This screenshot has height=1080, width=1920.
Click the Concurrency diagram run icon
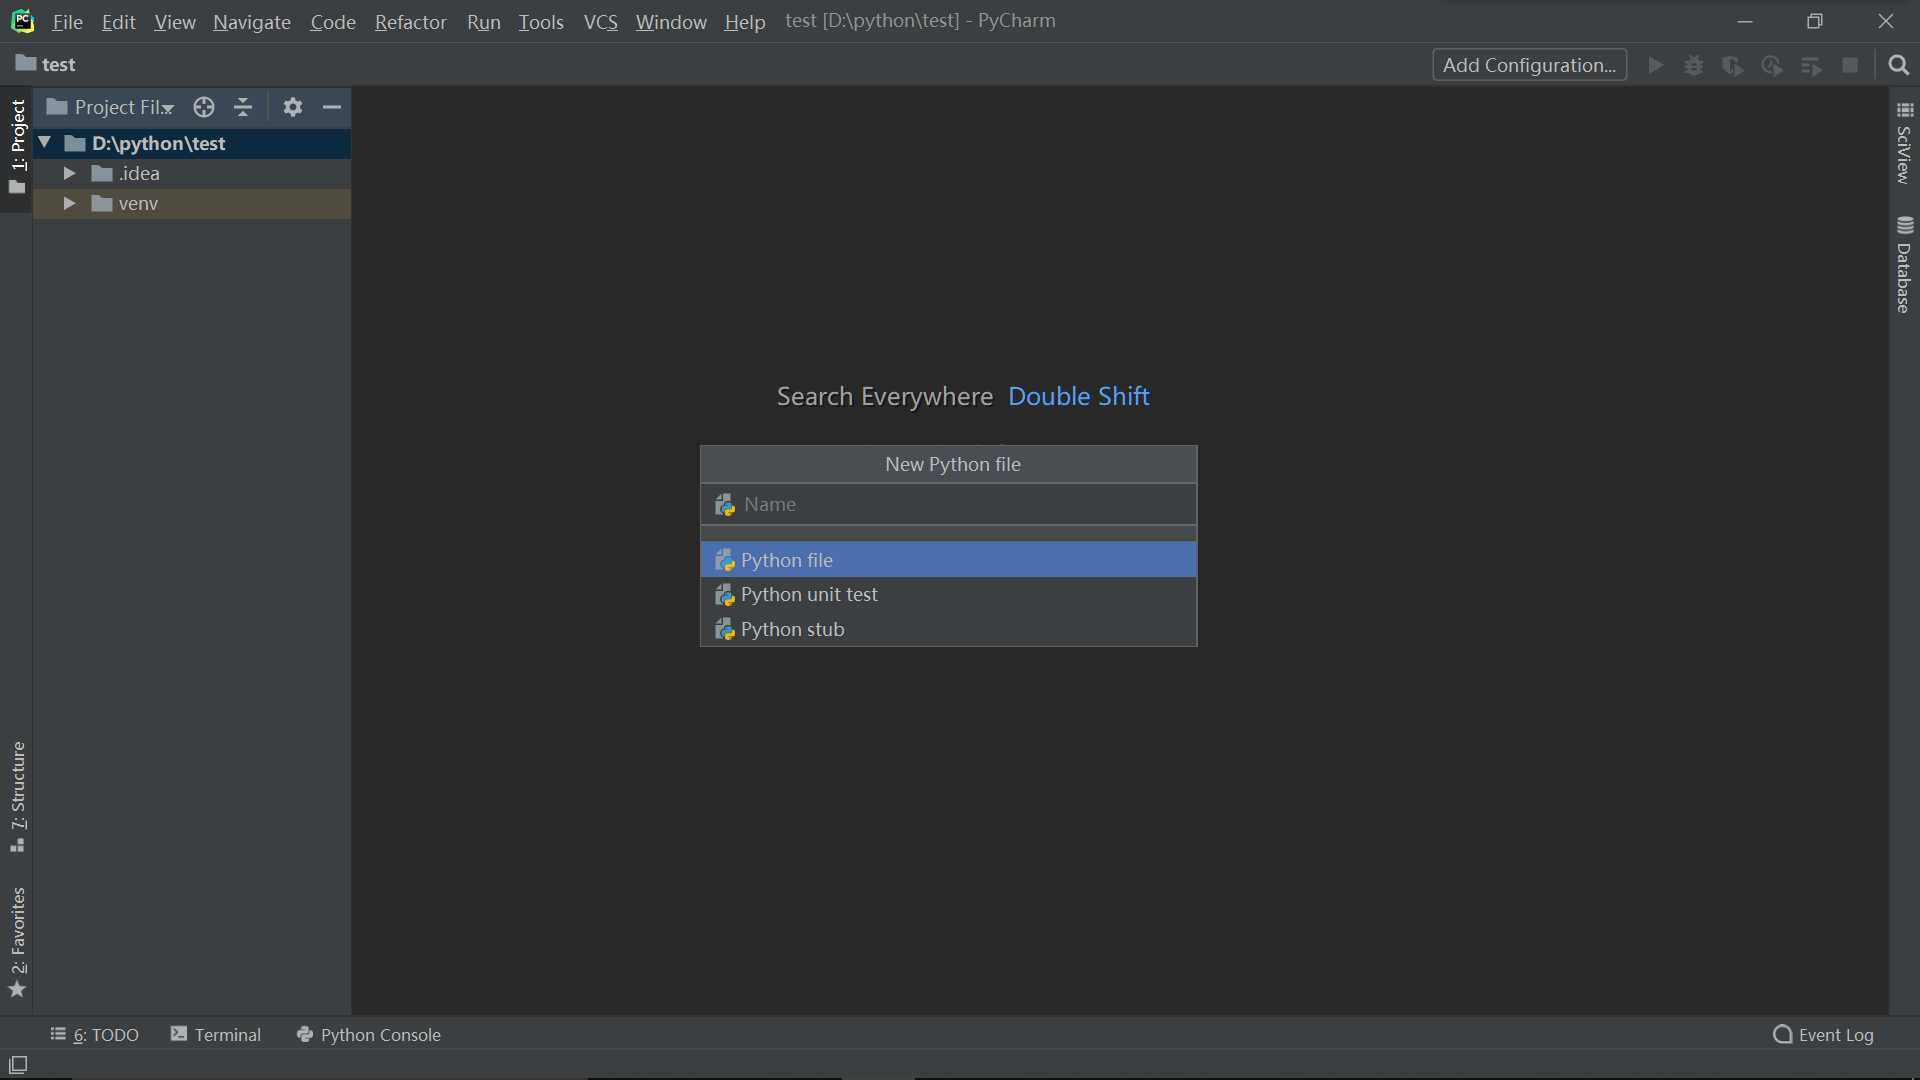coord(1811,65)
